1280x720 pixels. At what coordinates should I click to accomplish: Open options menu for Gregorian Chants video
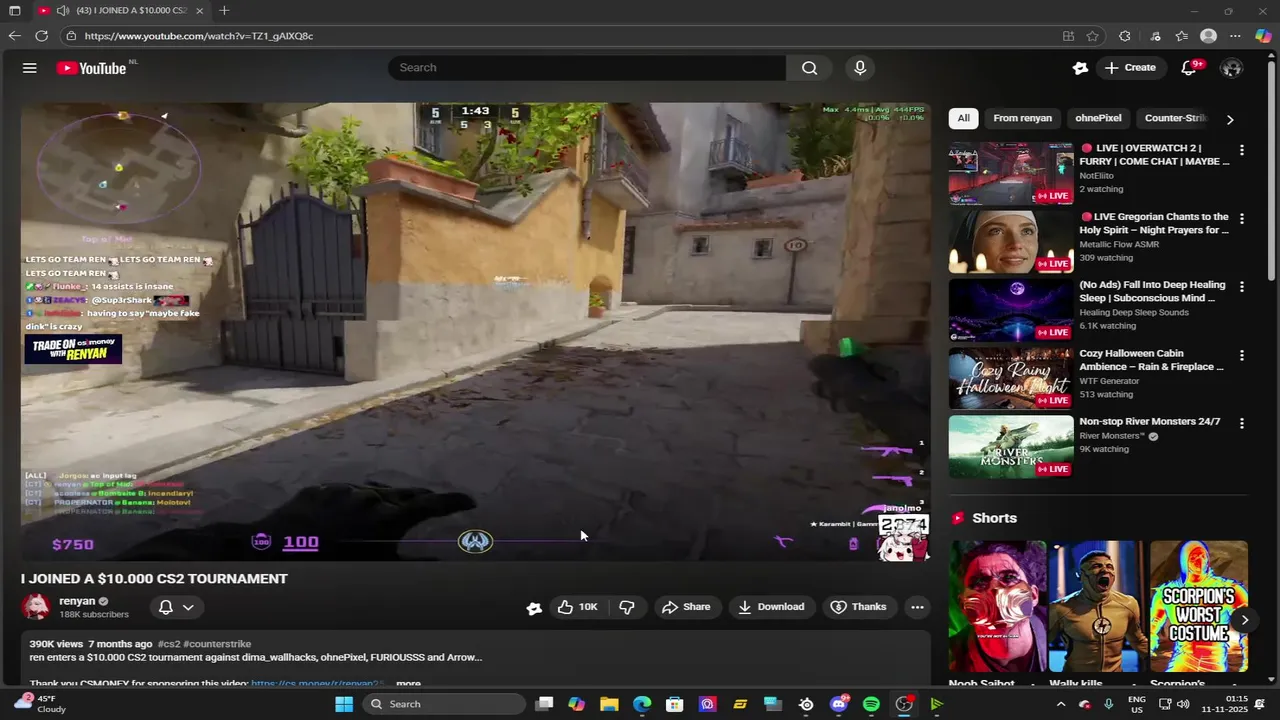click(1242, 218)
